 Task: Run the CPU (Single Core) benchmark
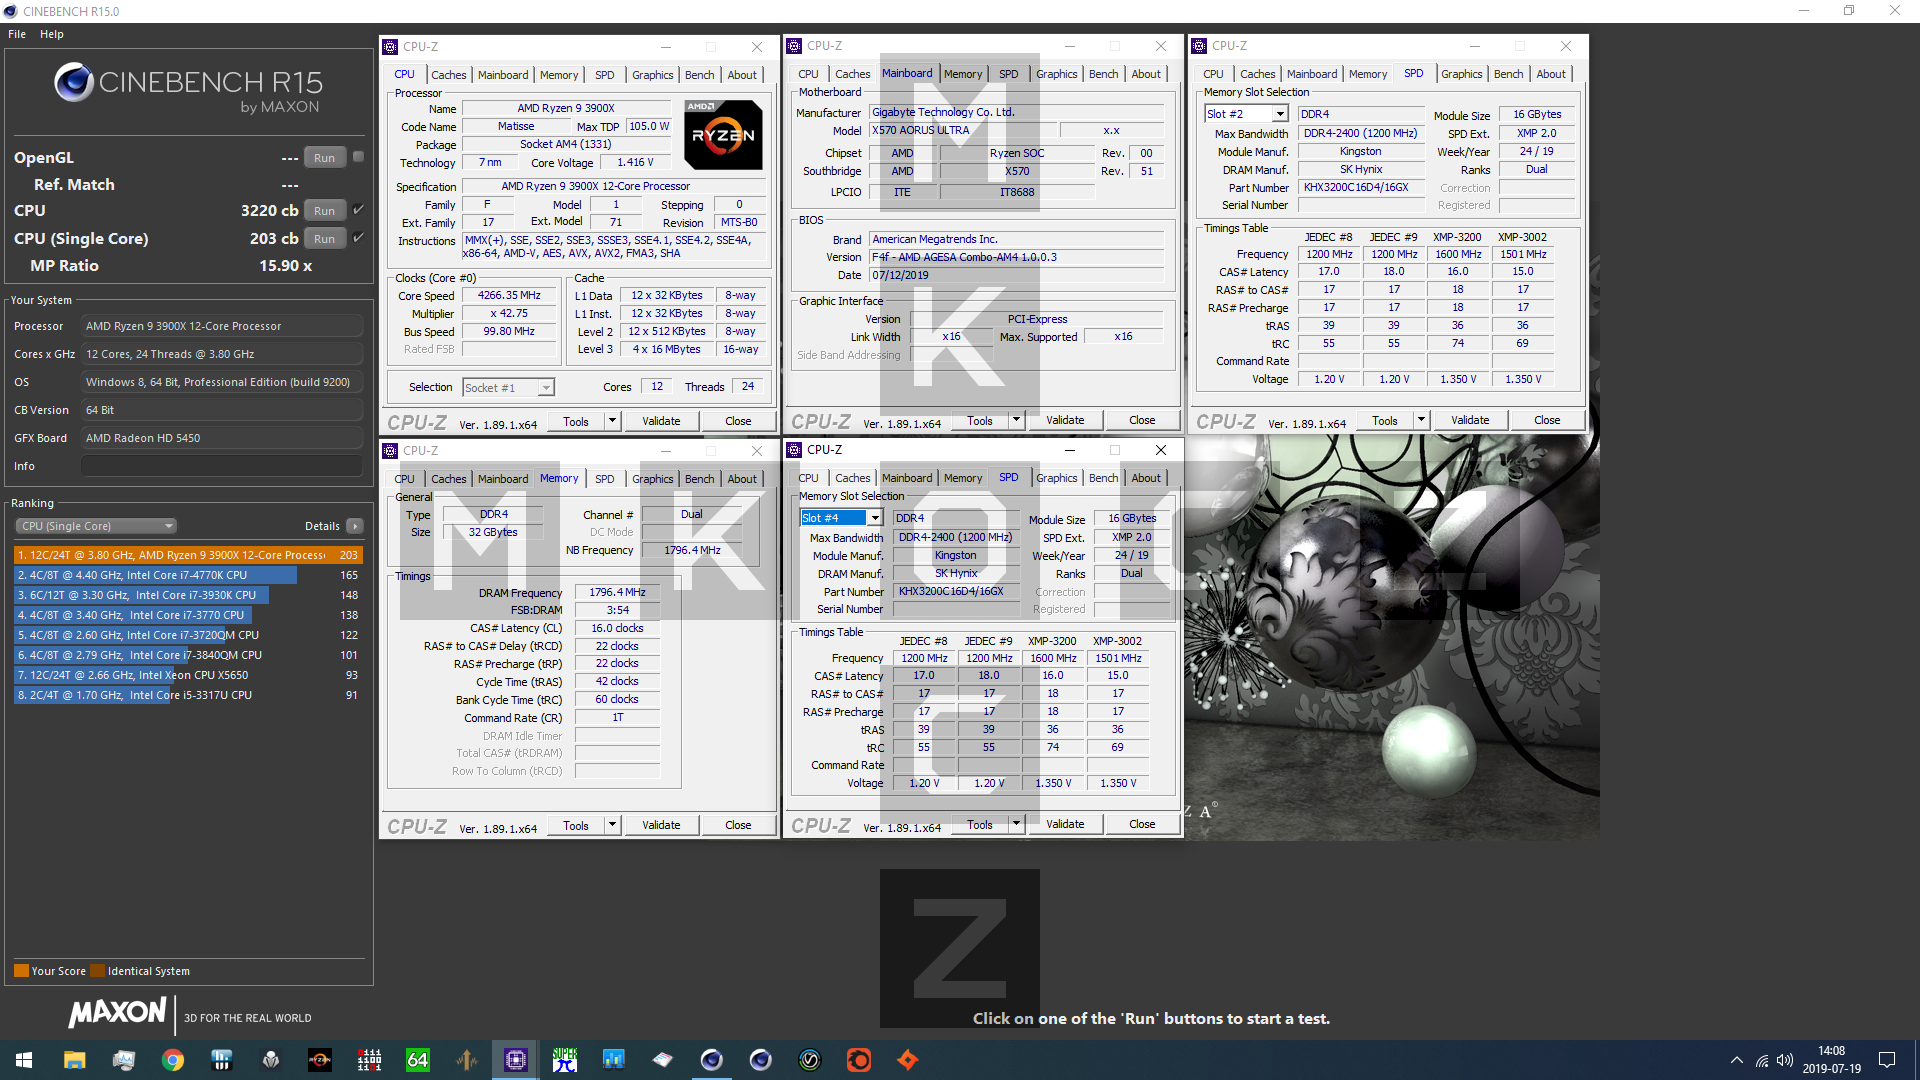pos(325,239)
